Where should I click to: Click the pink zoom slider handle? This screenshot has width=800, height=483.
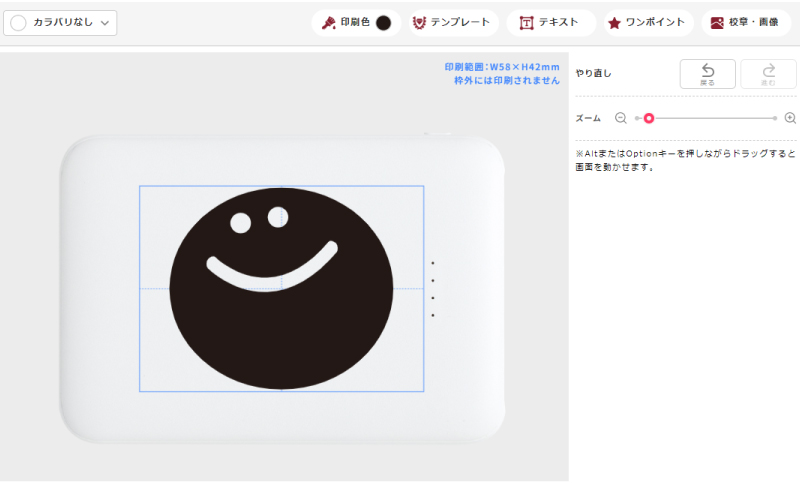[649, 118]
